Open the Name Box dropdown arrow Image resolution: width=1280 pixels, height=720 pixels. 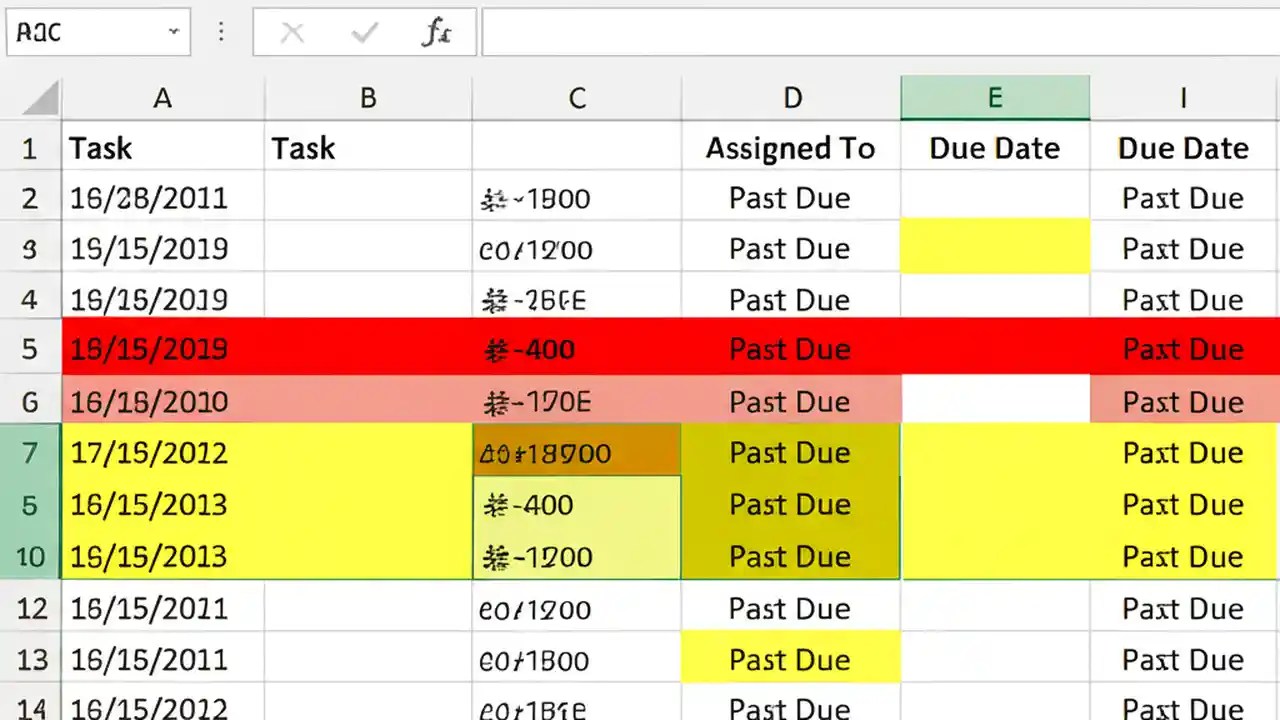[170, 31]
